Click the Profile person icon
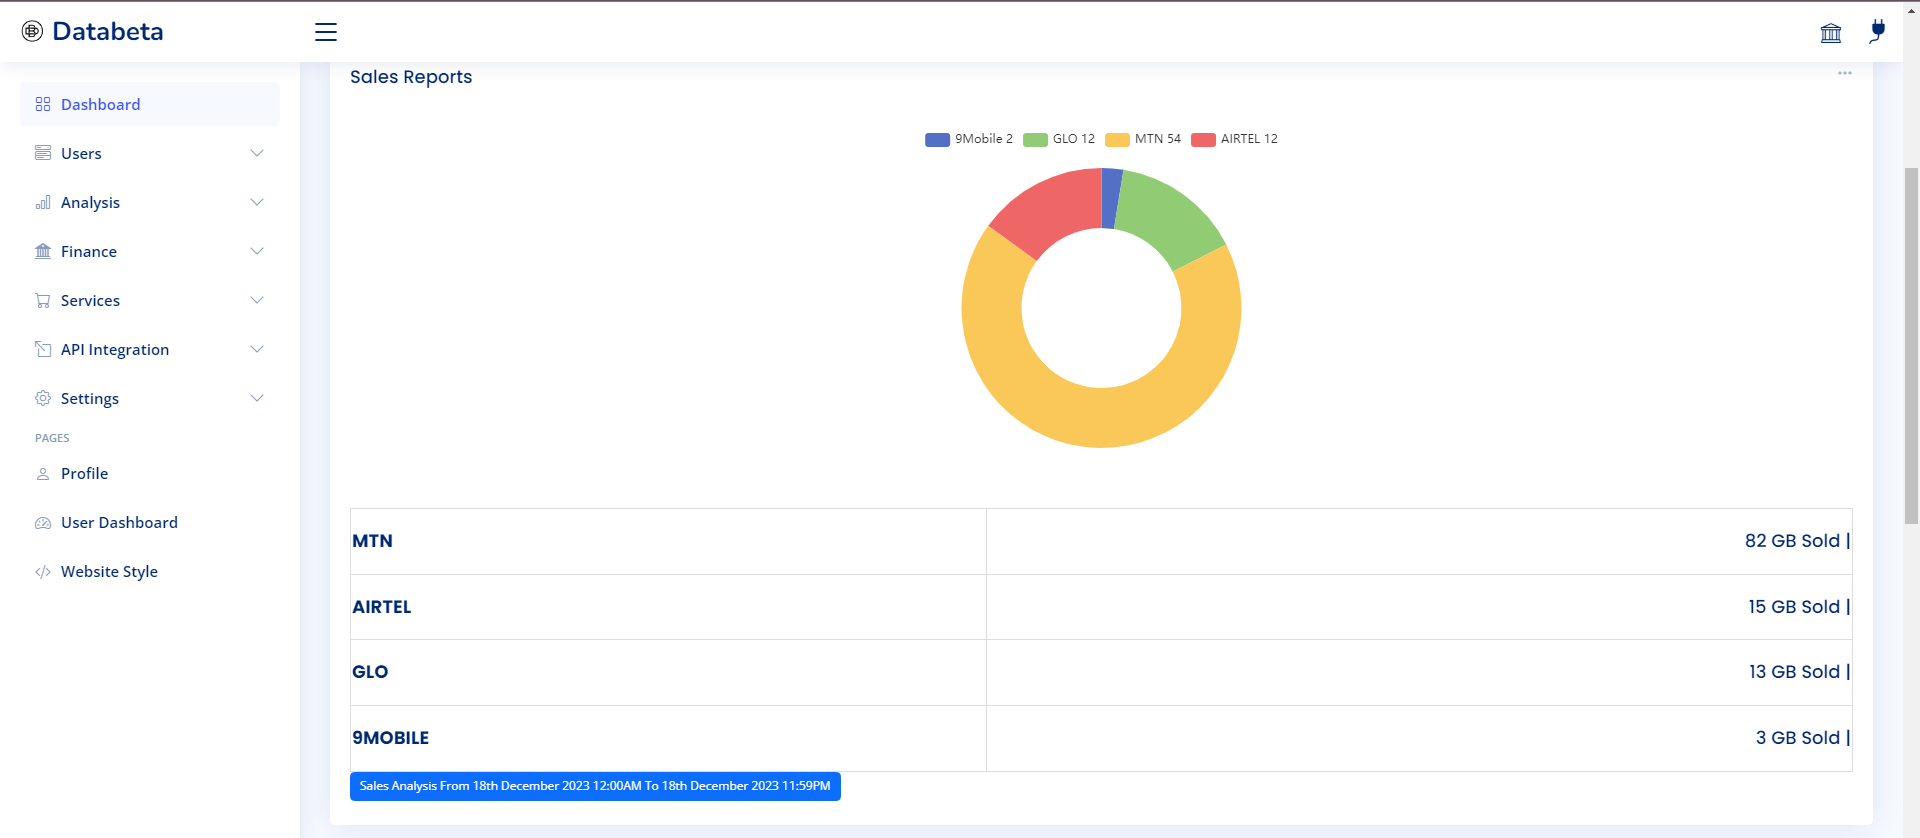 coord(43,474)
